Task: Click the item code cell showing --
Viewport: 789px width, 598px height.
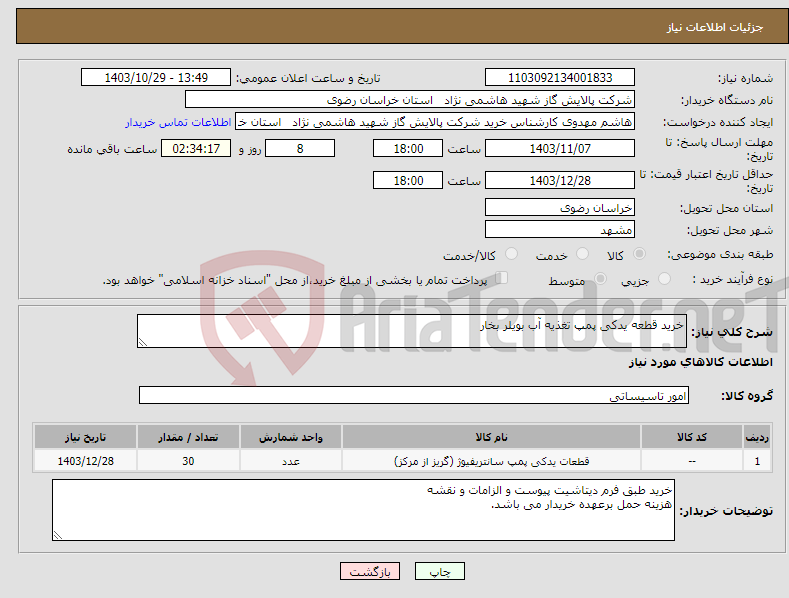Action: tap(692, 461)
